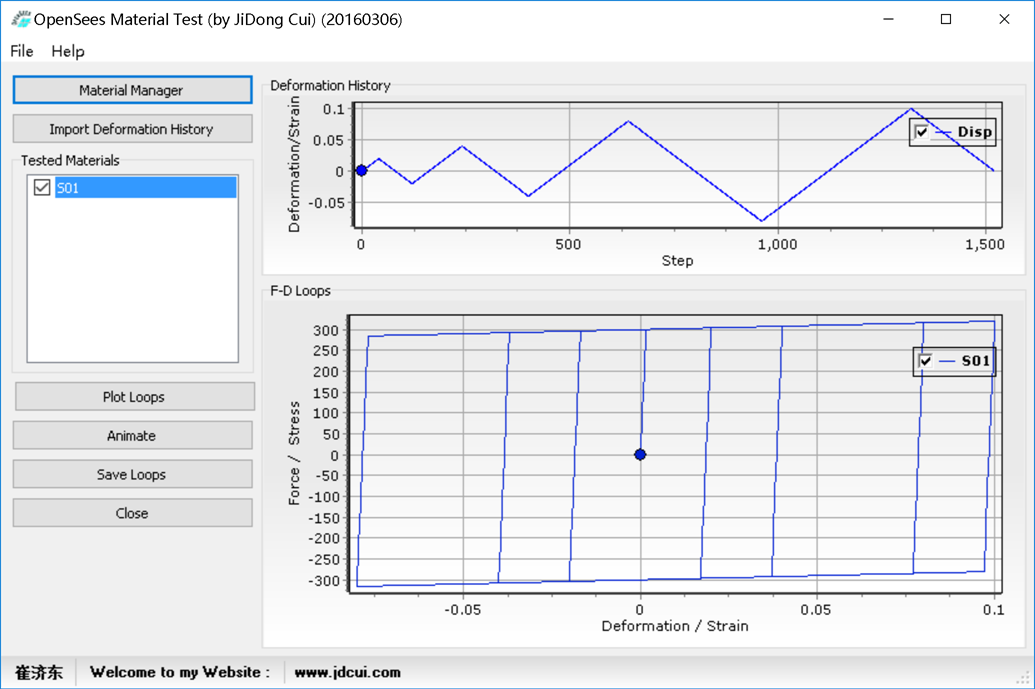
Task: Click the 'Deformation / Strain' x-axis label
Action: 675,626
